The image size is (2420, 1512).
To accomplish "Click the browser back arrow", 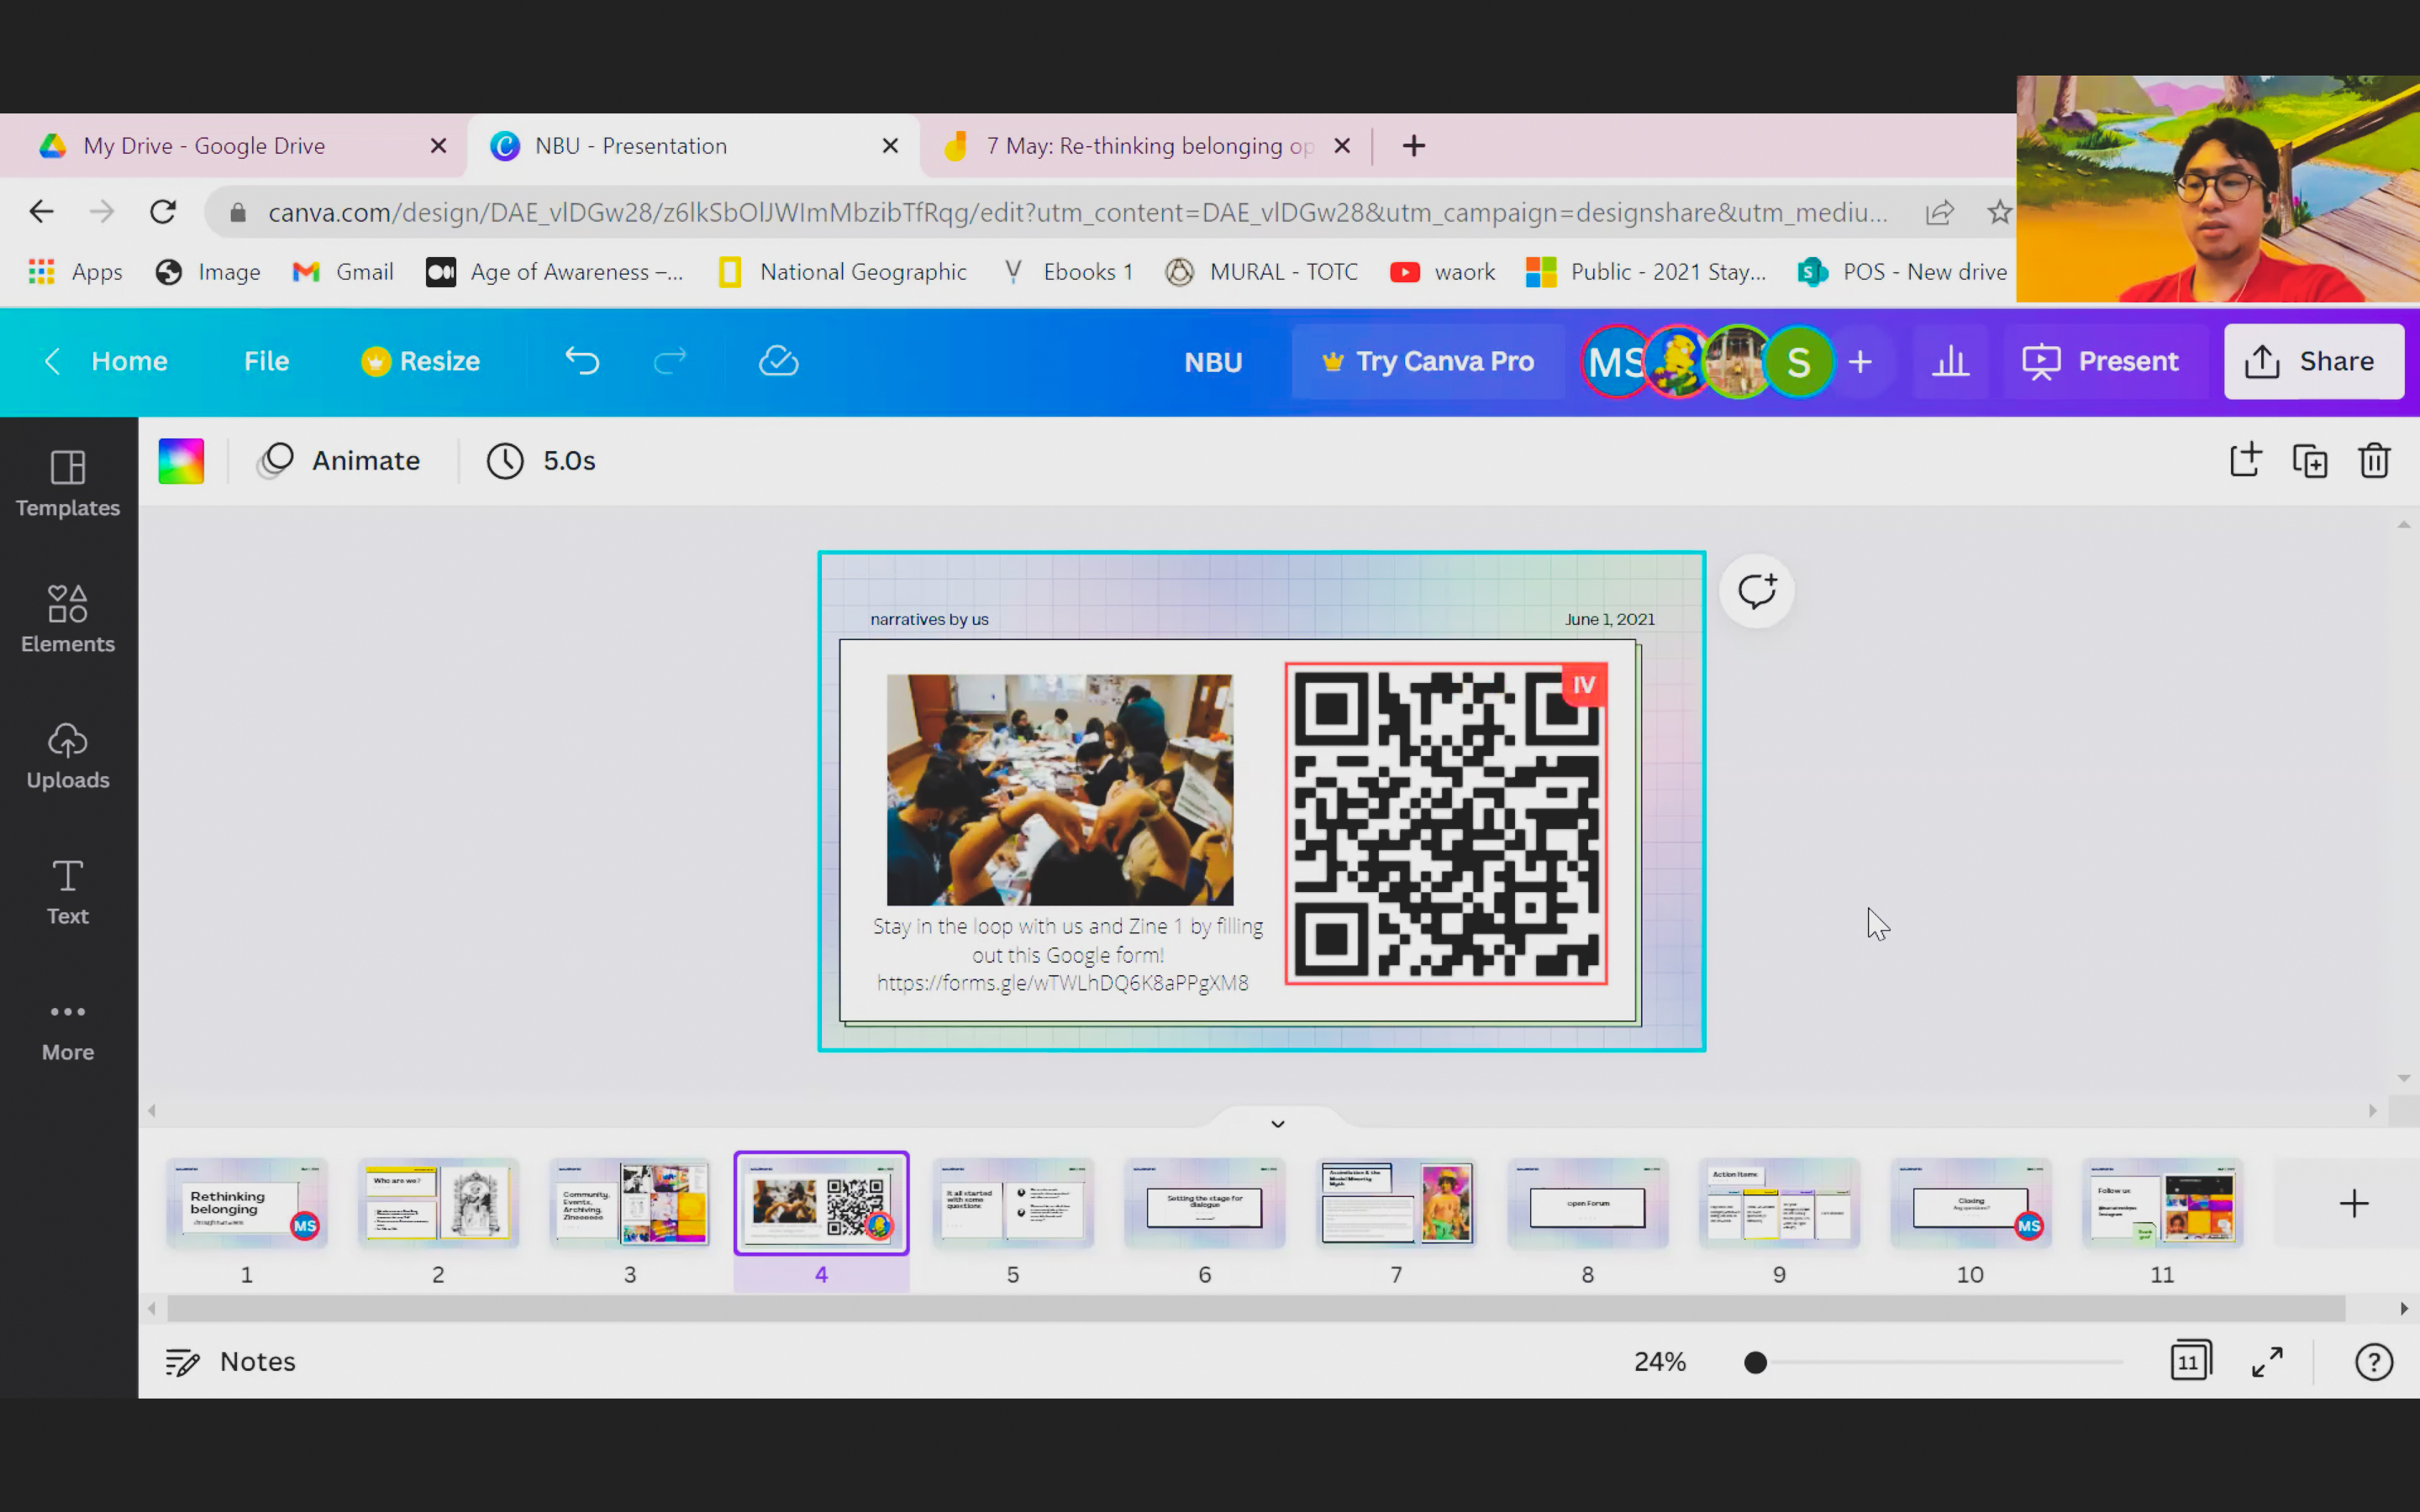I will 41,212.
